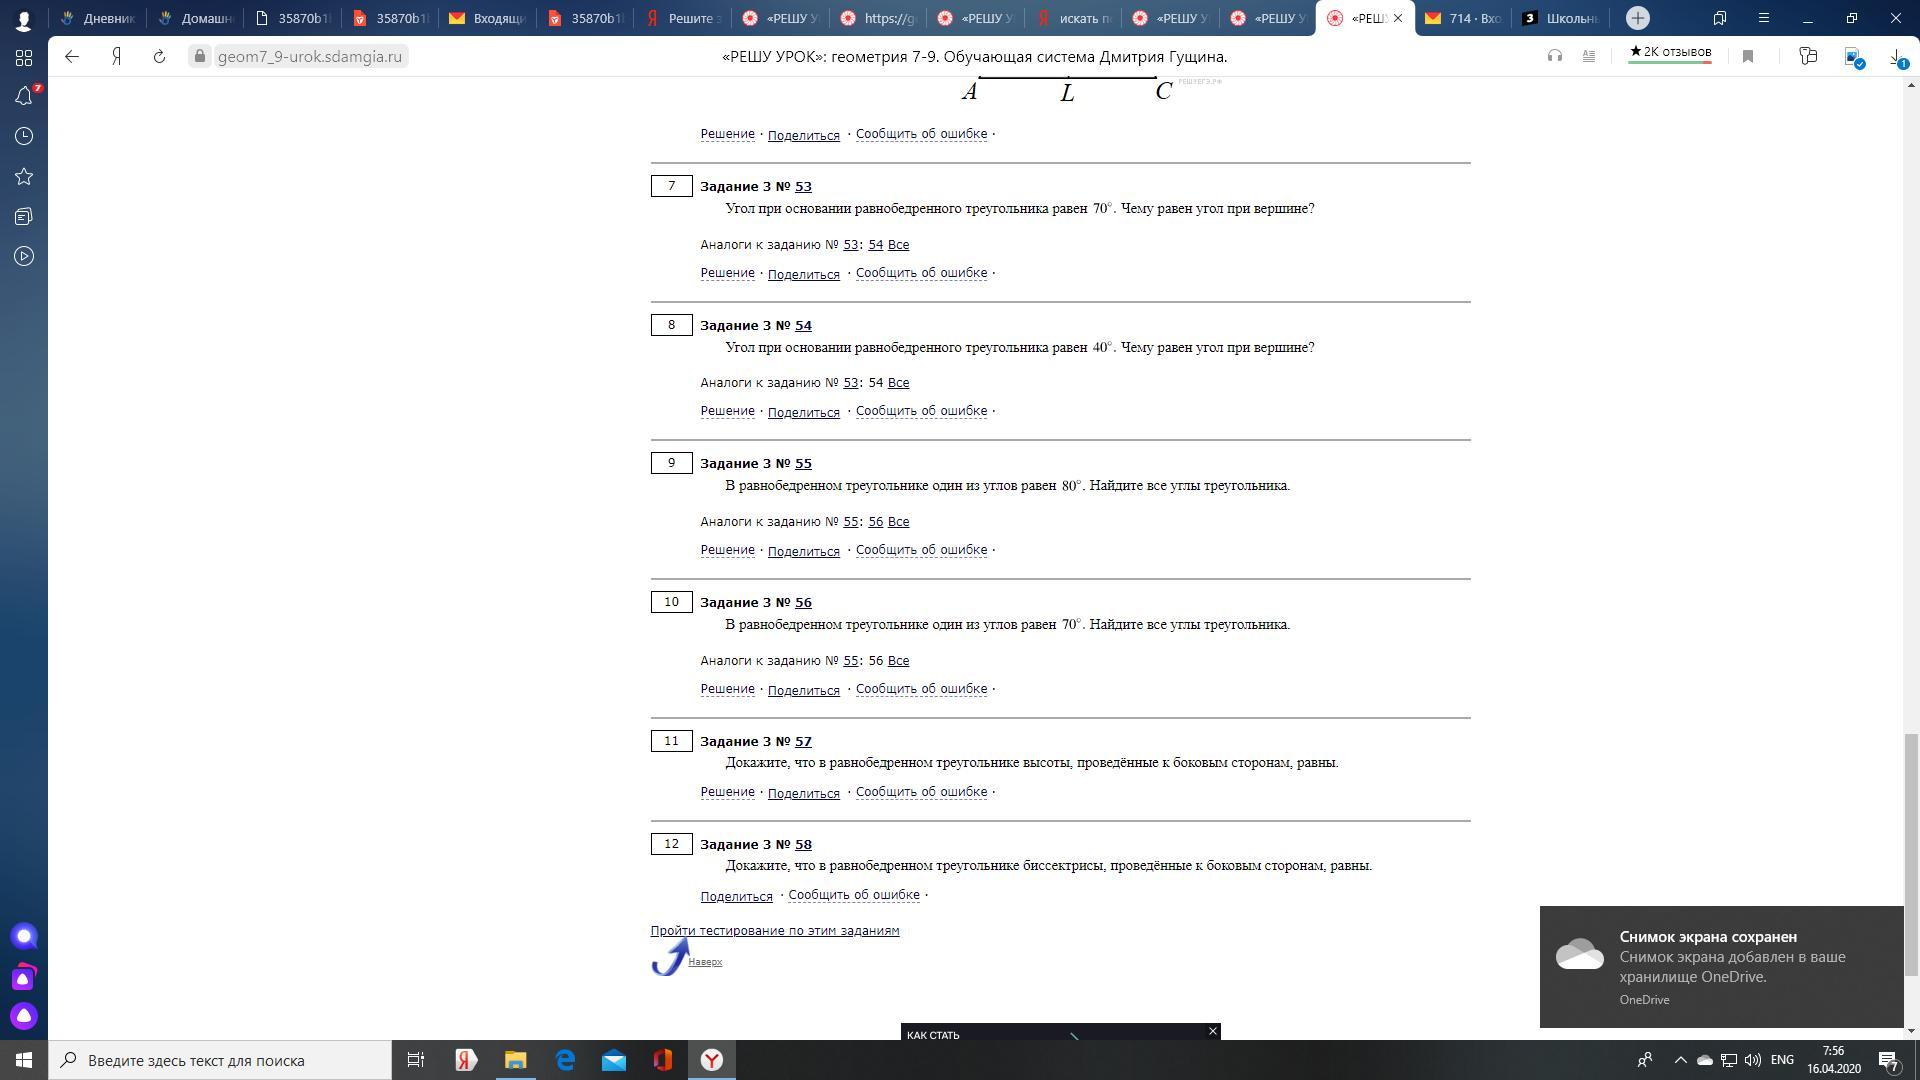Image resolution: width=1920 pixels, height=1080 pixels.
Task: Expand solution for task number 57
Action: tap(727, 792)
